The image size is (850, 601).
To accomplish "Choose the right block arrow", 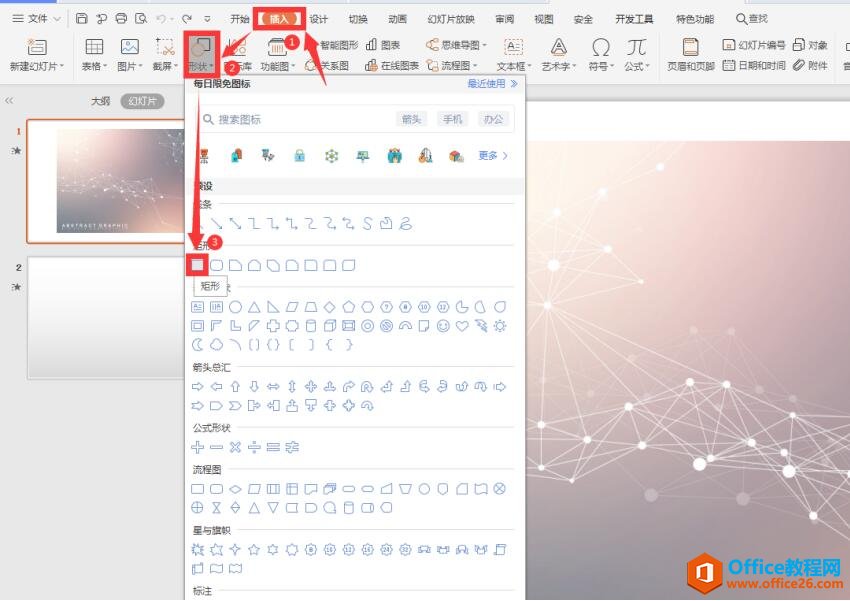I will pyautogui.click(x=197, y=387).
